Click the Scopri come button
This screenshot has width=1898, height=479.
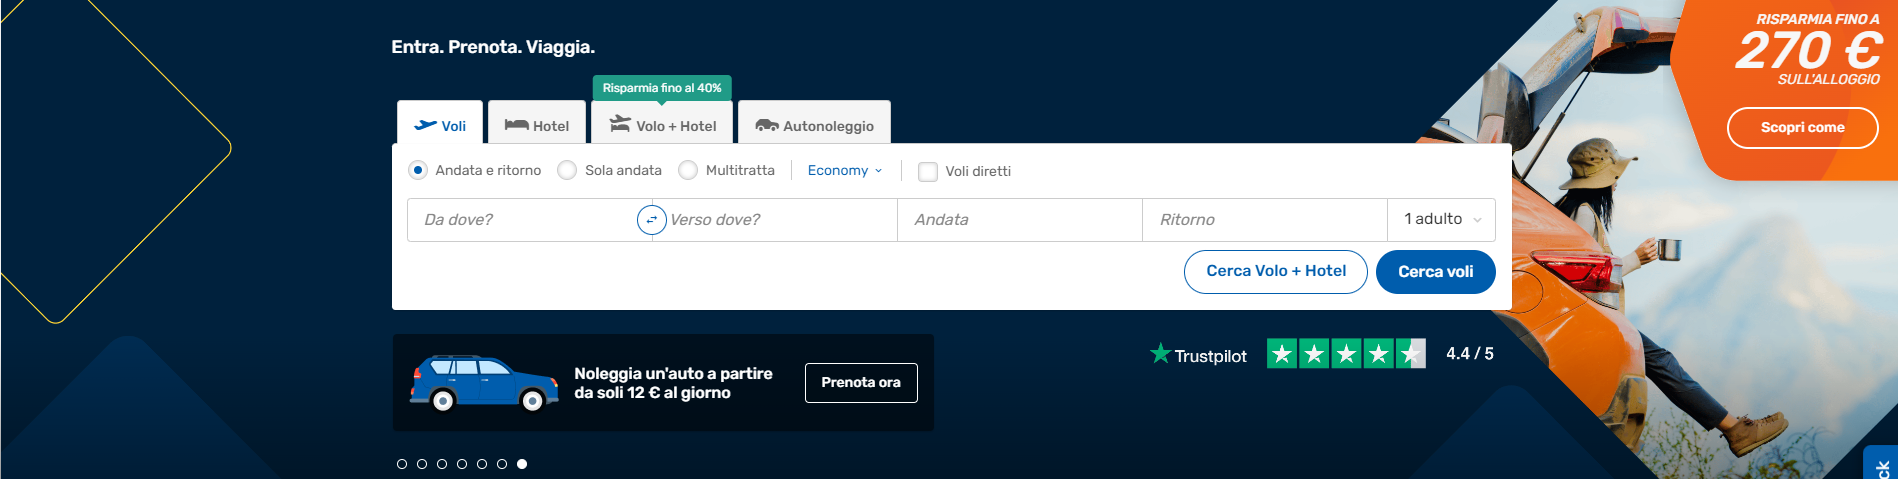coord(1803,128)
